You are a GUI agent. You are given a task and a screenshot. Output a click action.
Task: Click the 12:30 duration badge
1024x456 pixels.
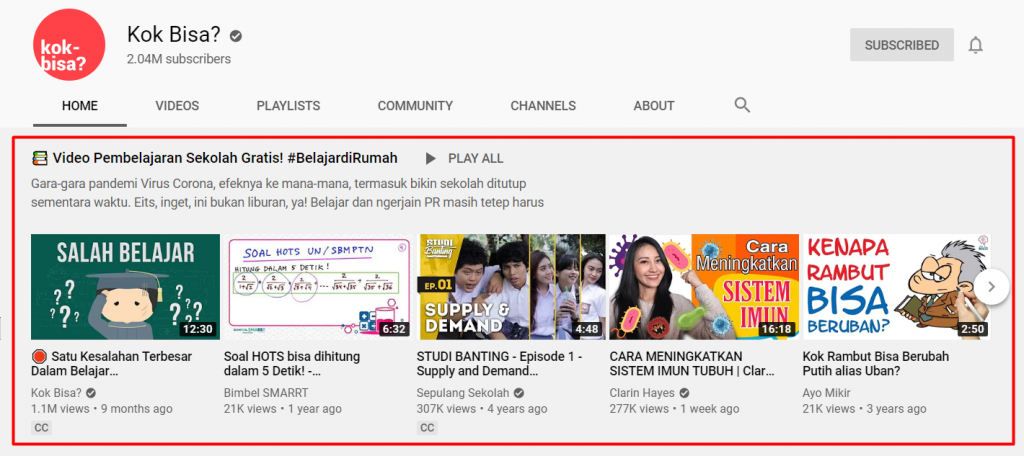198,329
